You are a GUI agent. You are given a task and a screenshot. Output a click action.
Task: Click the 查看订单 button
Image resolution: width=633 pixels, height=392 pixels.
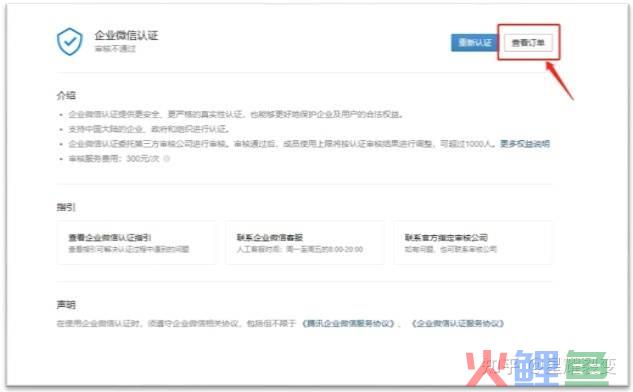pos(528,42)
